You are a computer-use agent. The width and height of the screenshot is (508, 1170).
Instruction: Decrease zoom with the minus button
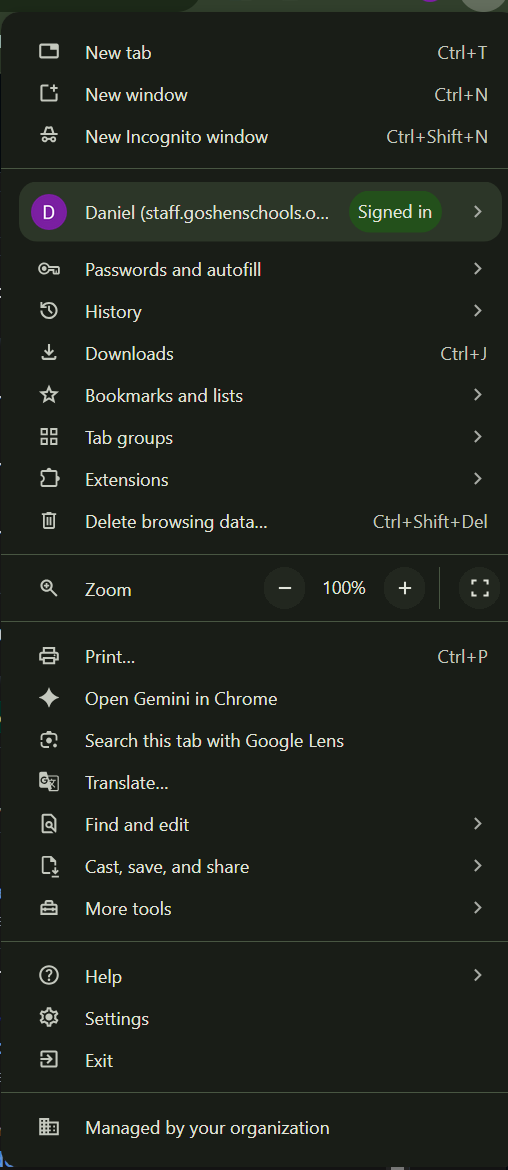(x=284, y=588)
